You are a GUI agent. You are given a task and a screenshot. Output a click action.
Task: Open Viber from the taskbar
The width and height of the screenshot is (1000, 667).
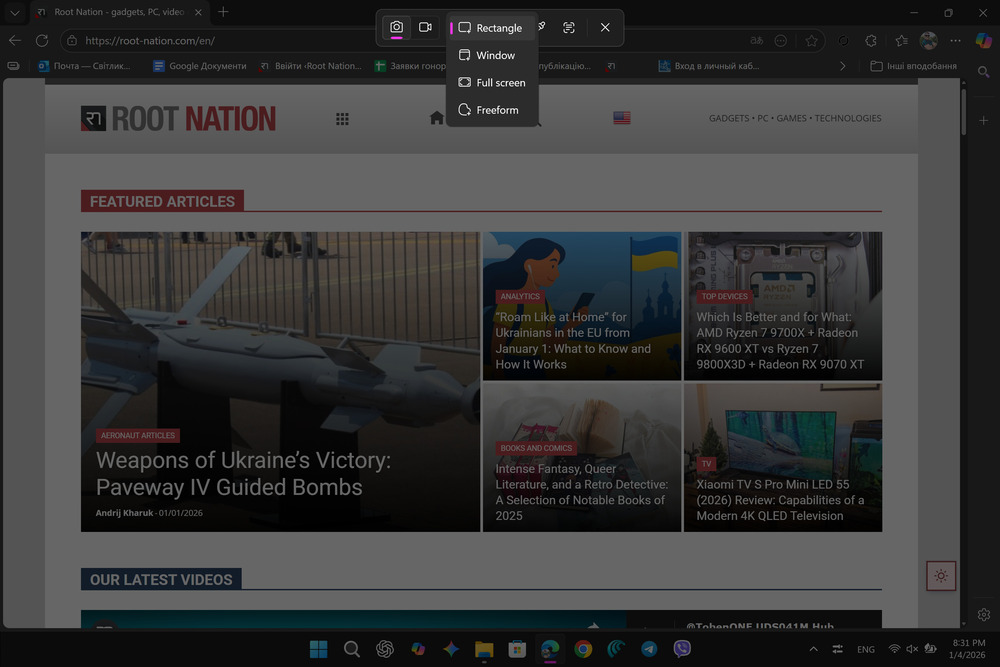682,649
